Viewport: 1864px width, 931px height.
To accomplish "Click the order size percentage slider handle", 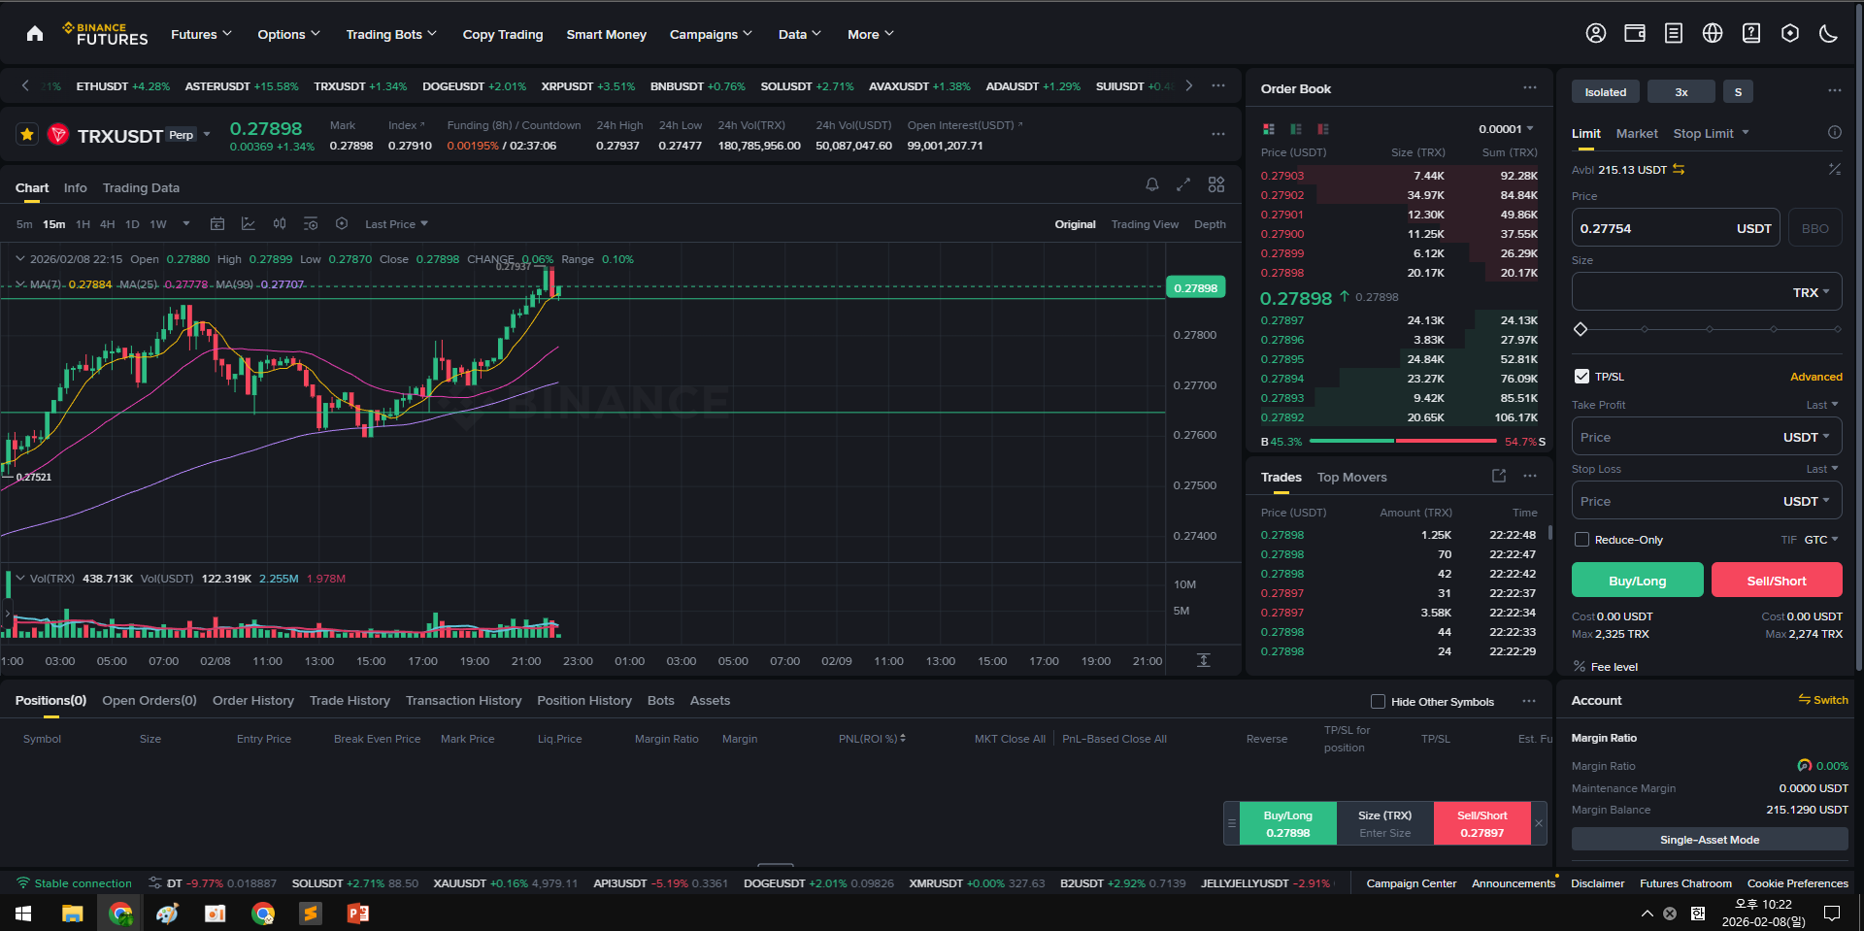I will point(1580,329).
